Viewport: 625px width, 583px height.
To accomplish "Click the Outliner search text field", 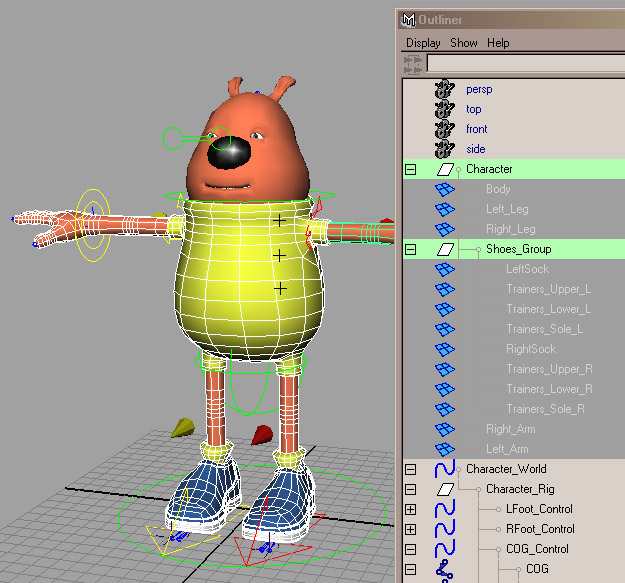I will pos(525,63).
